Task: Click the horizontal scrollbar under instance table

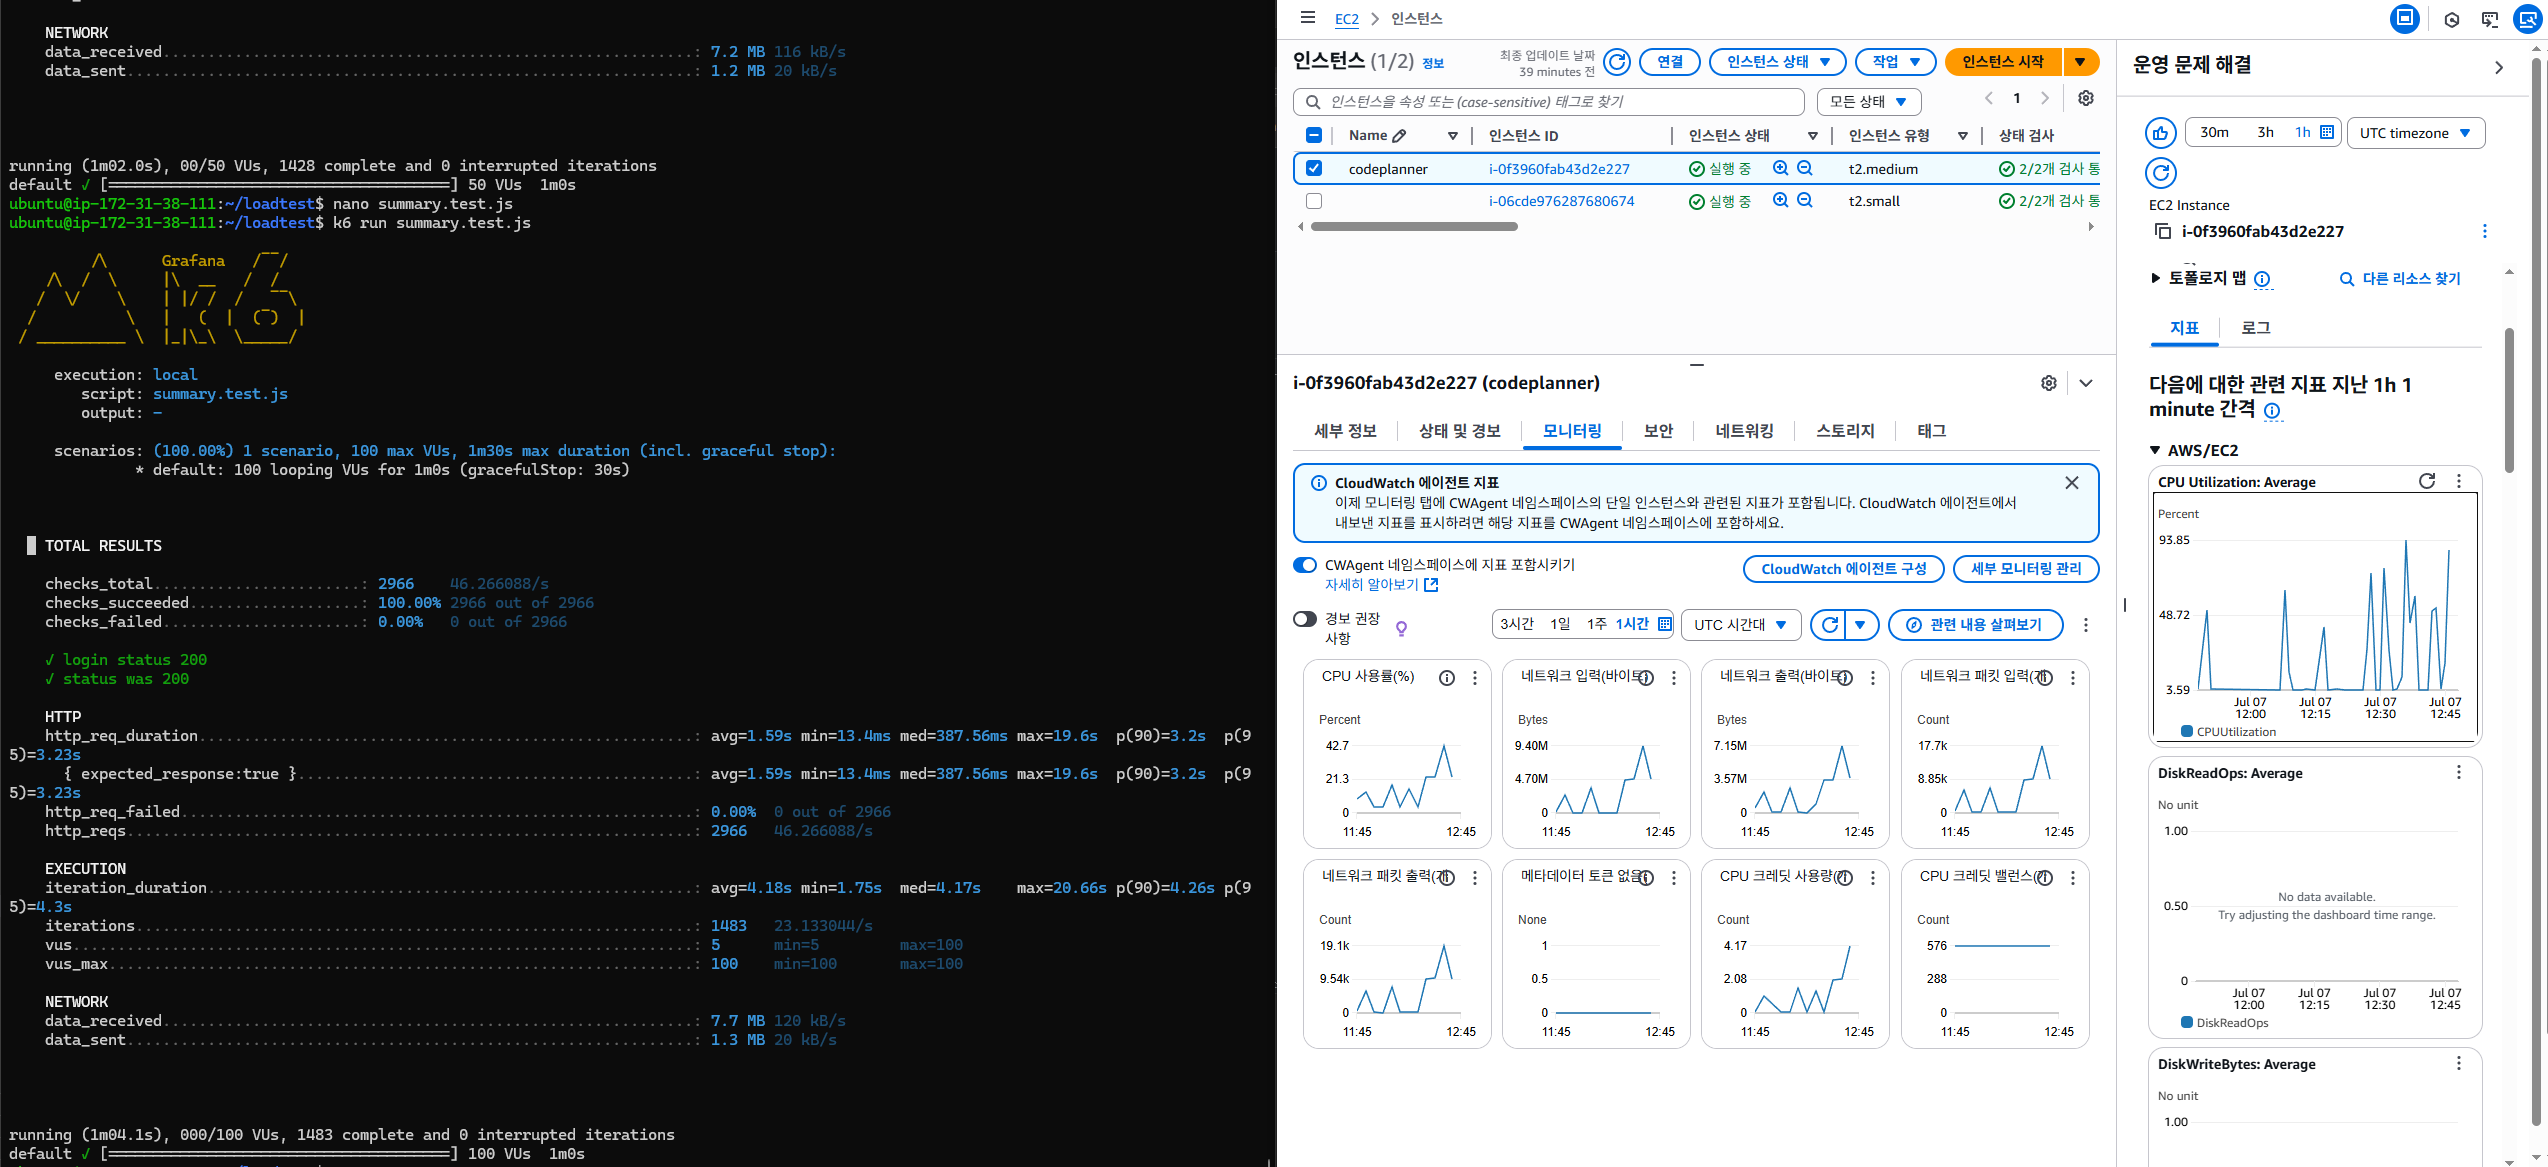Action: pos(1413,227)
